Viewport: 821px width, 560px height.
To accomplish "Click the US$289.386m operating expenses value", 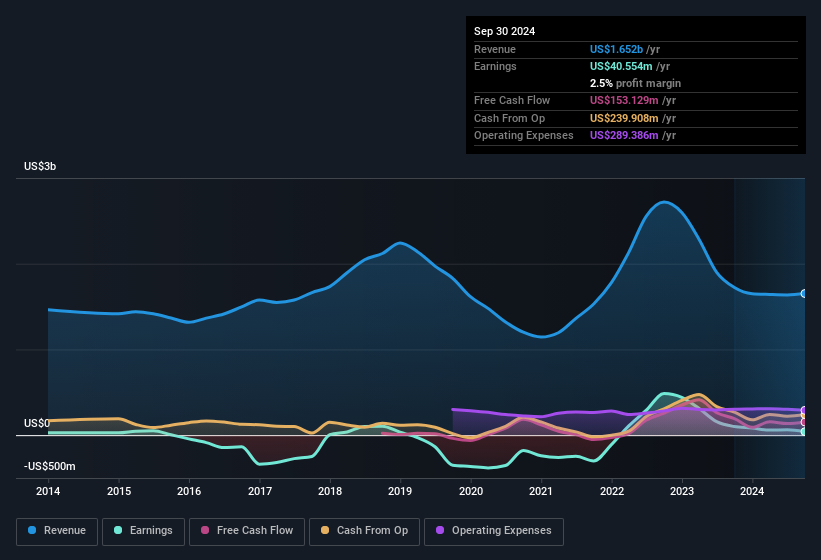I will [624, 135].
